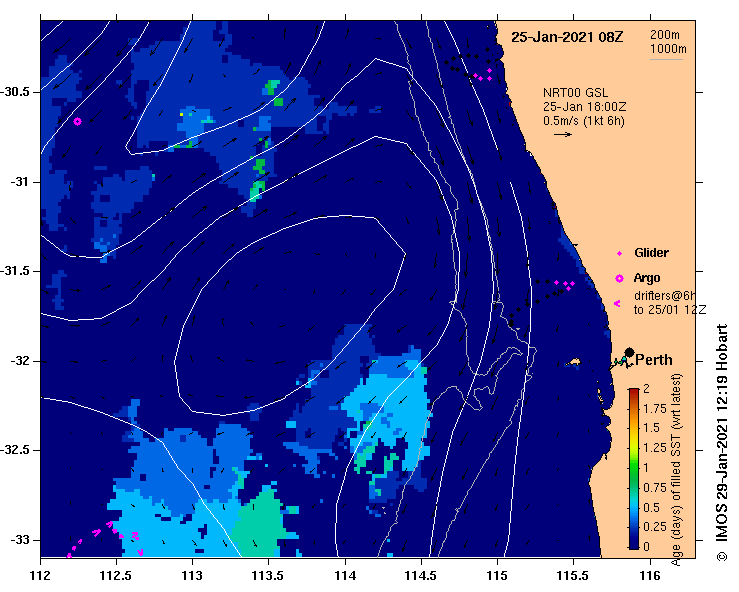The height and width of the screenshot is (592, 739).
Task: Click the longitude axis label "114"
Action: [345, 576]
